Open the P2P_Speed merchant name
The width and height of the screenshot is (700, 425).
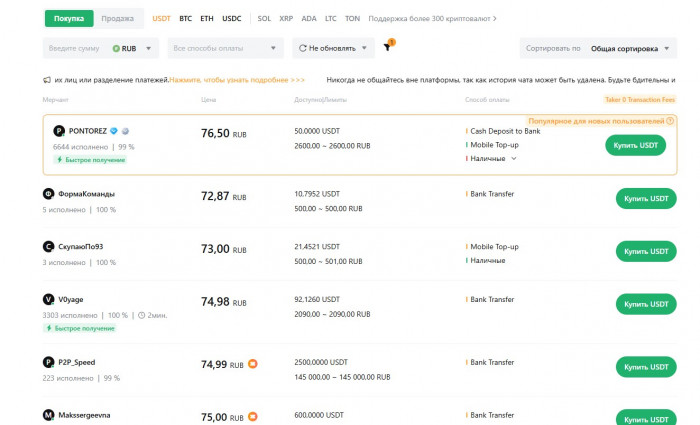point(77,362)
